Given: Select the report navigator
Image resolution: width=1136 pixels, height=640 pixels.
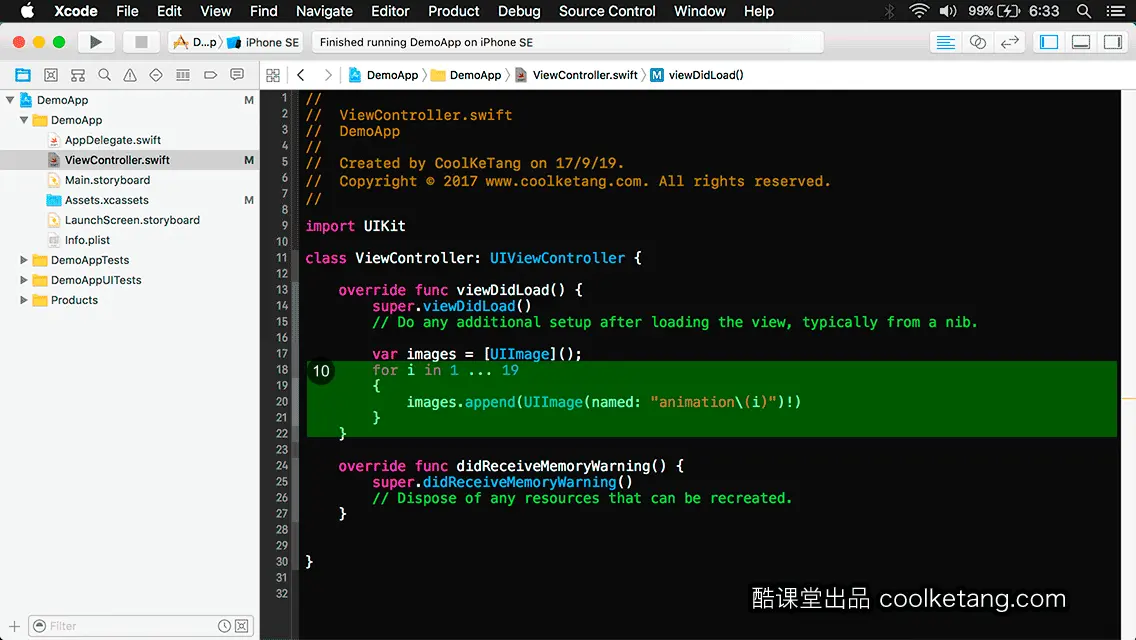Looking at the screenshot, I should pos(237,75).
